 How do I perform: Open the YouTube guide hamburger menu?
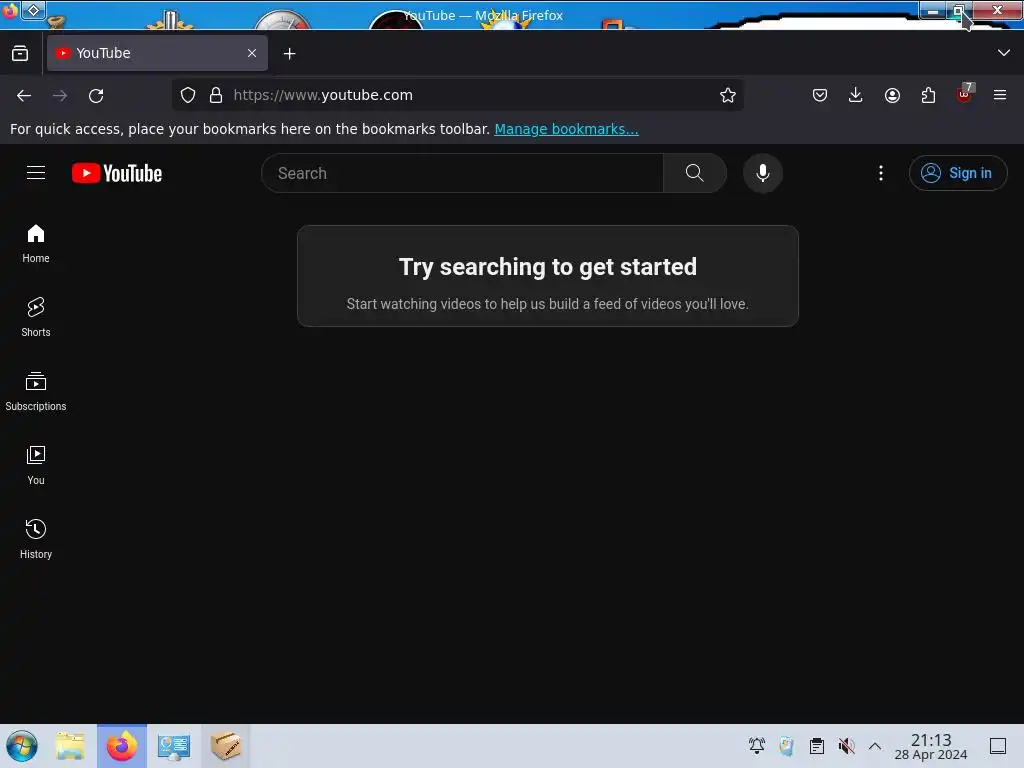[36, 173]
